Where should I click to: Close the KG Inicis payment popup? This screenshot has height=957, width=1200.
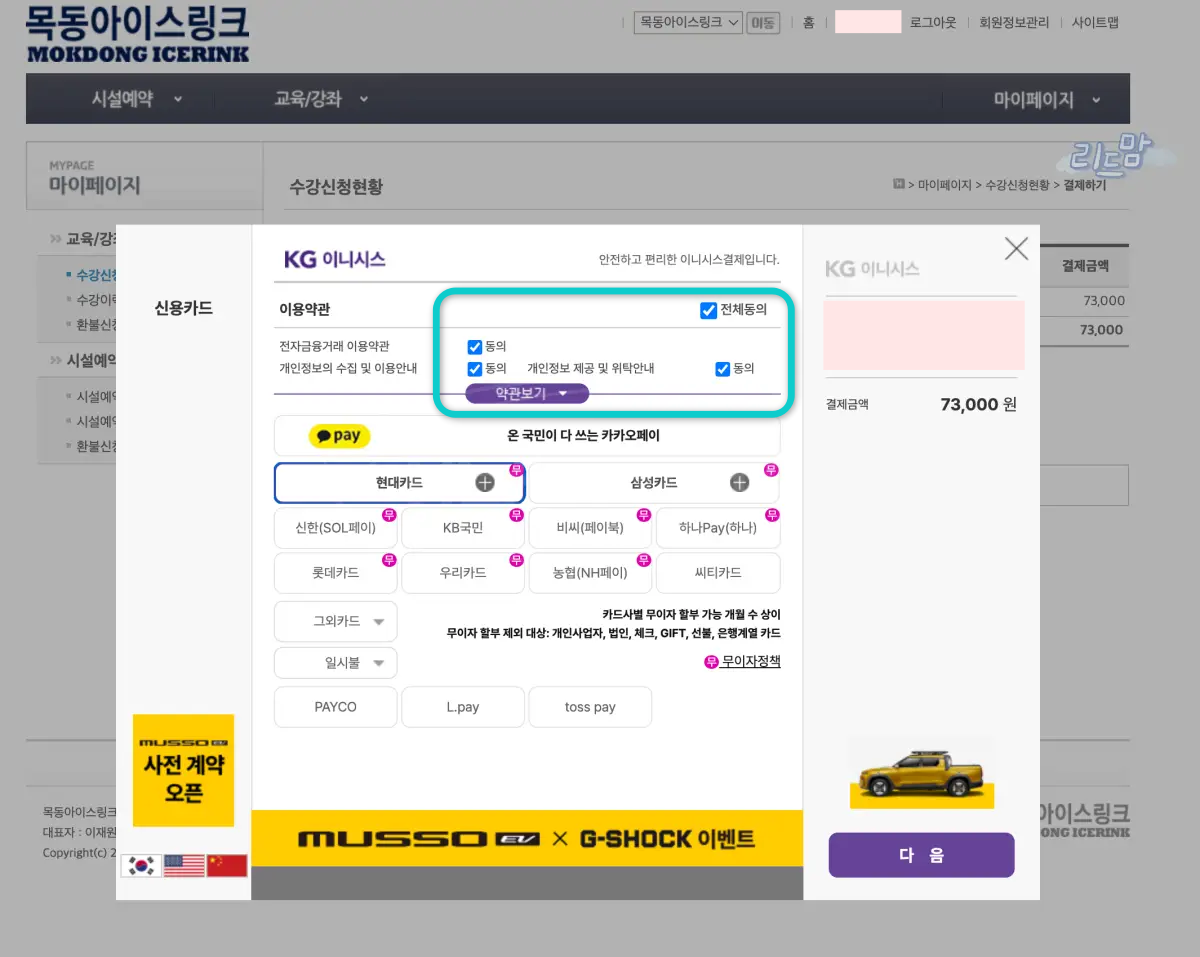[1016, 249]
